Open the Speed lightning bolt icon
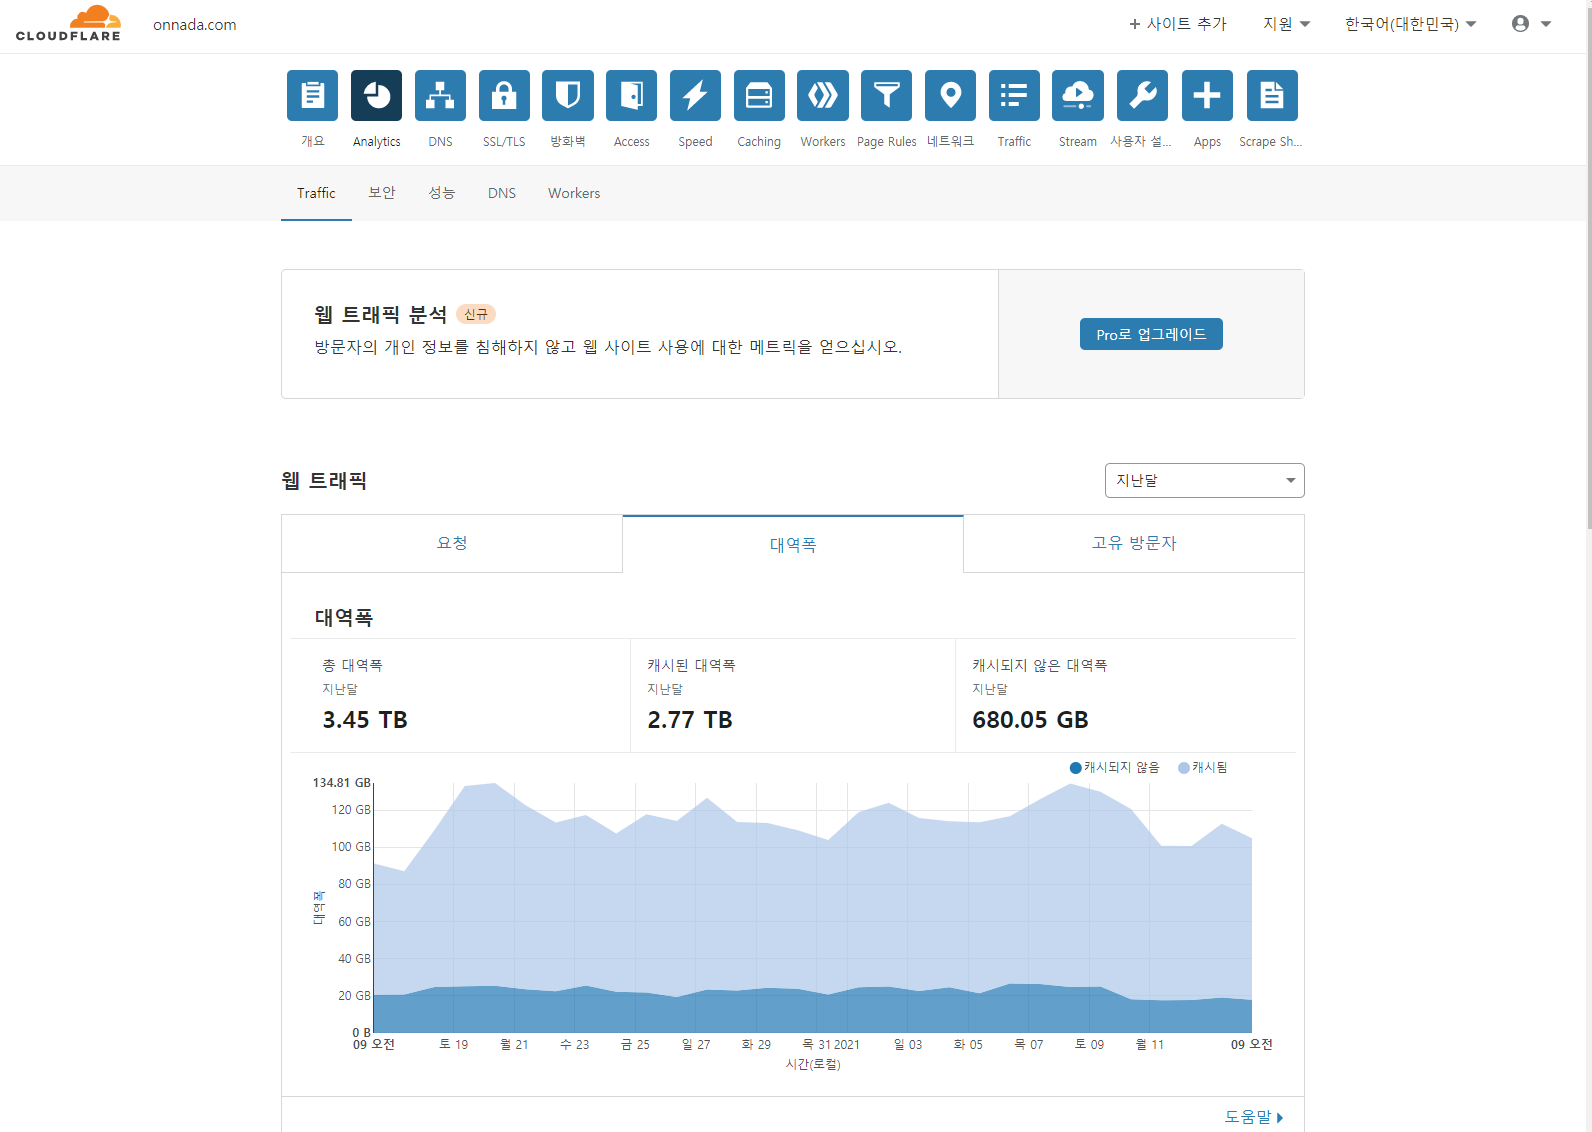This screenshot has height=1132, width=1592. 695,96
